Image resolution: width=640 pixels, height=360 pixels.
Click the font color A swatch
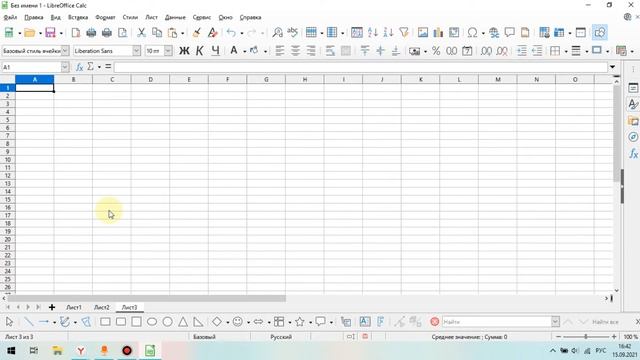pos(234,51)
